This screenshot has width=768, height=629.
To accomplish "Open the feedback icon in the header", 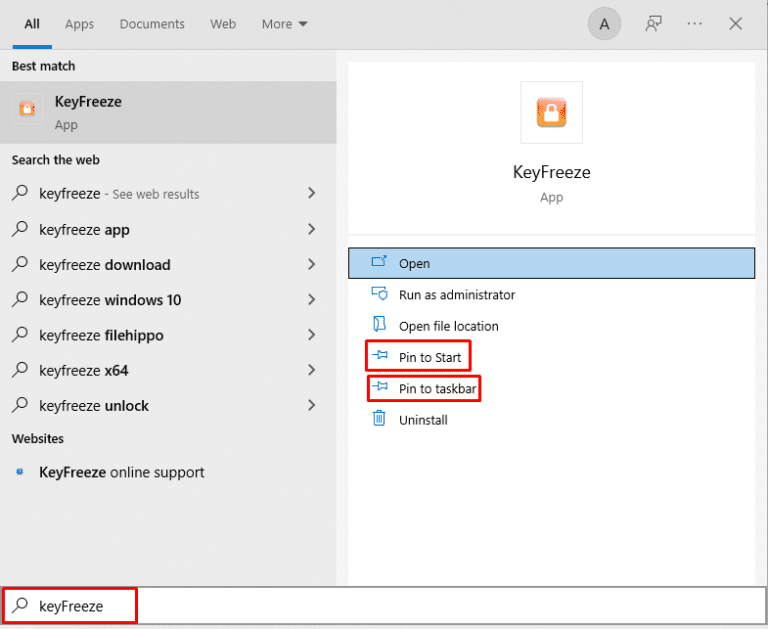I will click(x=653, y=24).
